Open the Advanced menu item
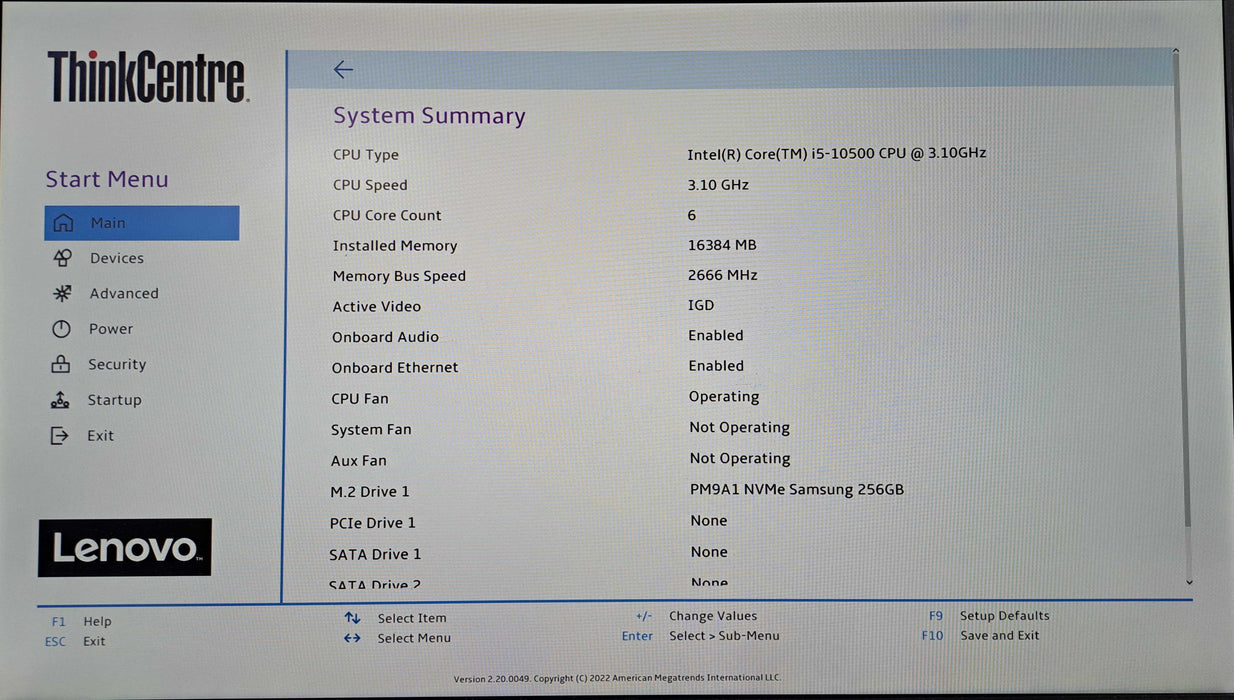Image resolution: width=1234 pixels, height=700 pixels. pyautogui.click(x=124, y=294)
